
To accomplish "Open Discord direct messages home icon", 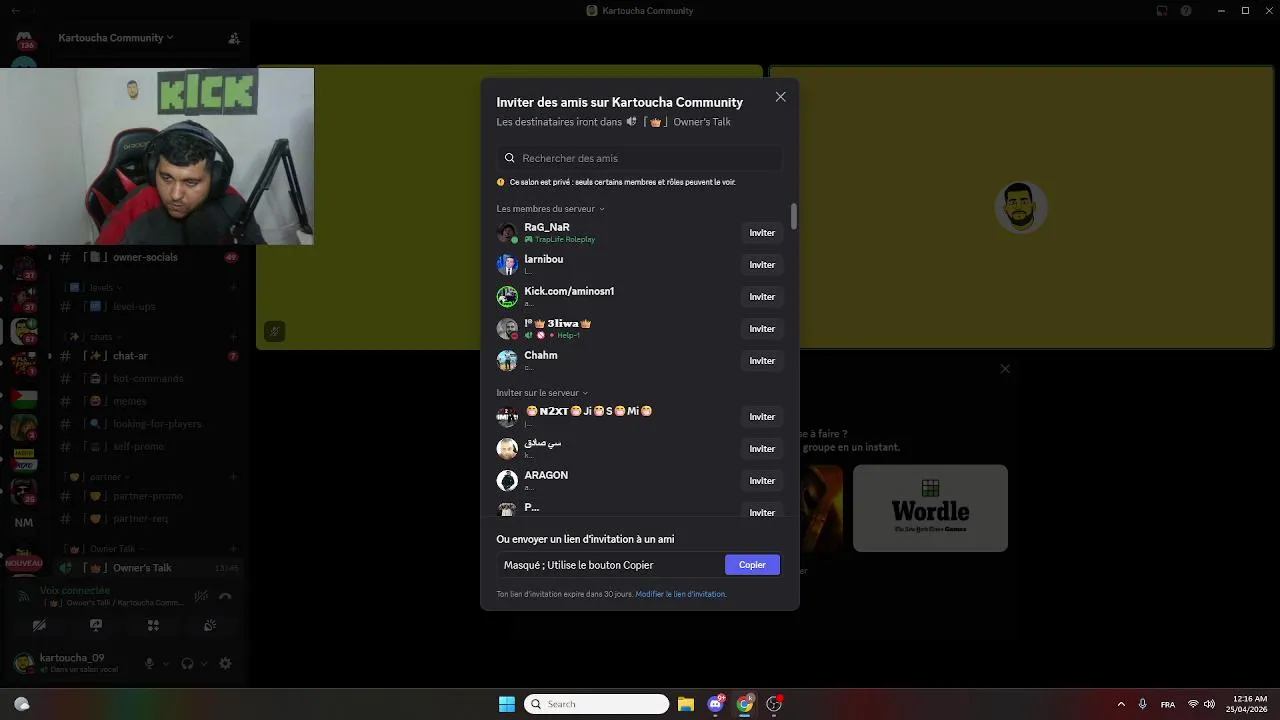I will pos(24,38).
